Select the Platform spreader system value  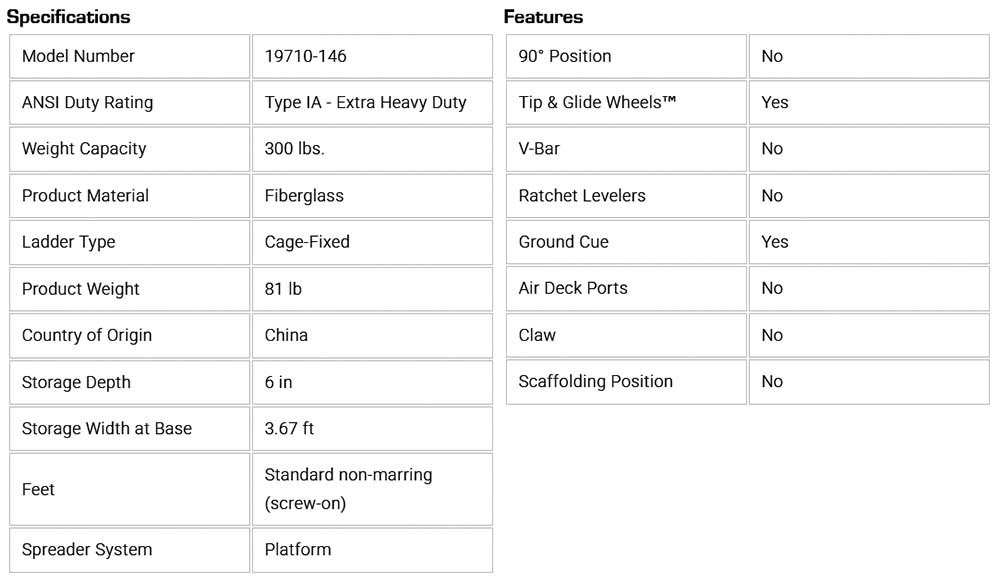point(298,549)
